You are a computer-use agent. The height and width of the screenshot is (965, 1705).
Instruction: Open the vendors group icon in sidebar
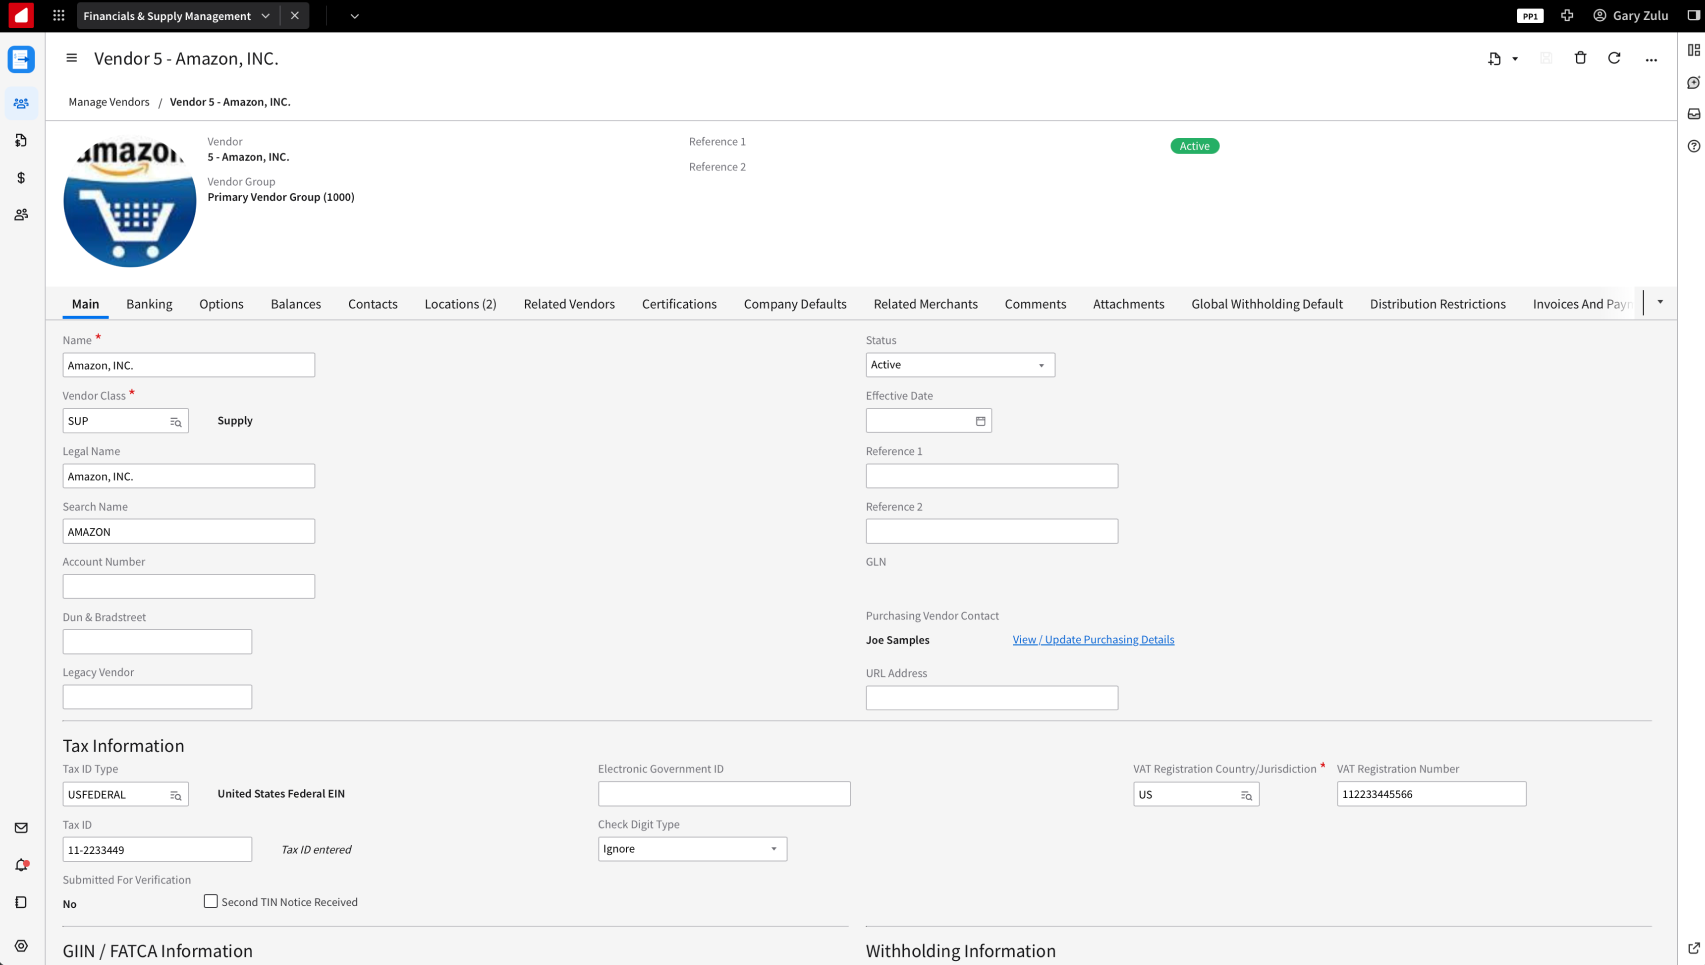[x=21, y=103]
